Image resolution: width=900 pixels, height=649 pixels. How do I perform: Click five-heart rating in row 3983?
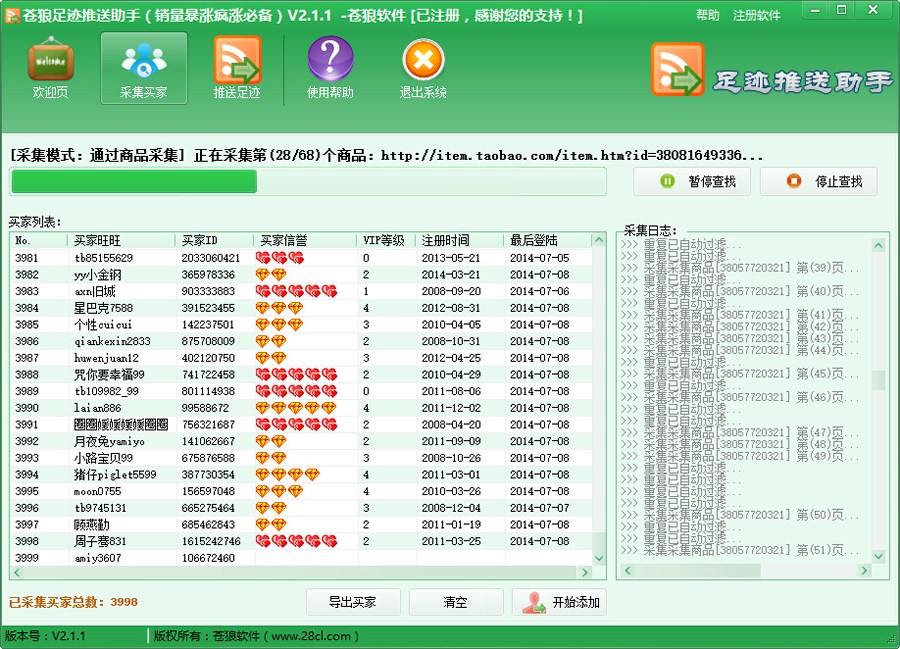click(x=297, y=292)
